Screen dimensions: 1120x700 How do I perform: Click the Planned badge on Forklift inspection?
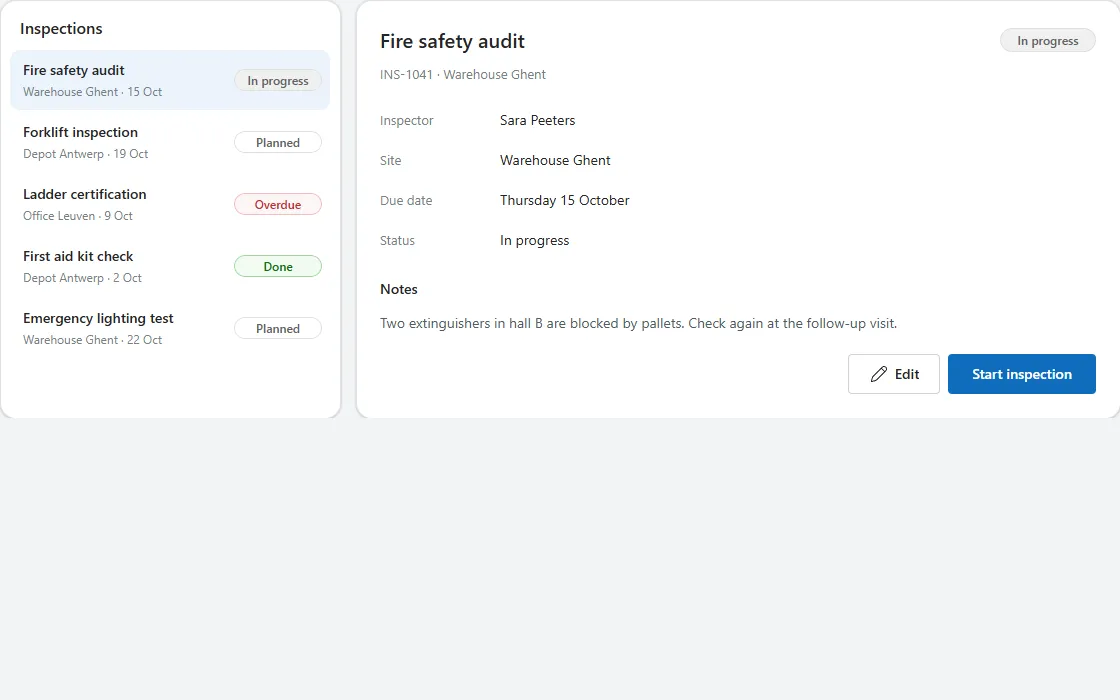tap(278, 142)
